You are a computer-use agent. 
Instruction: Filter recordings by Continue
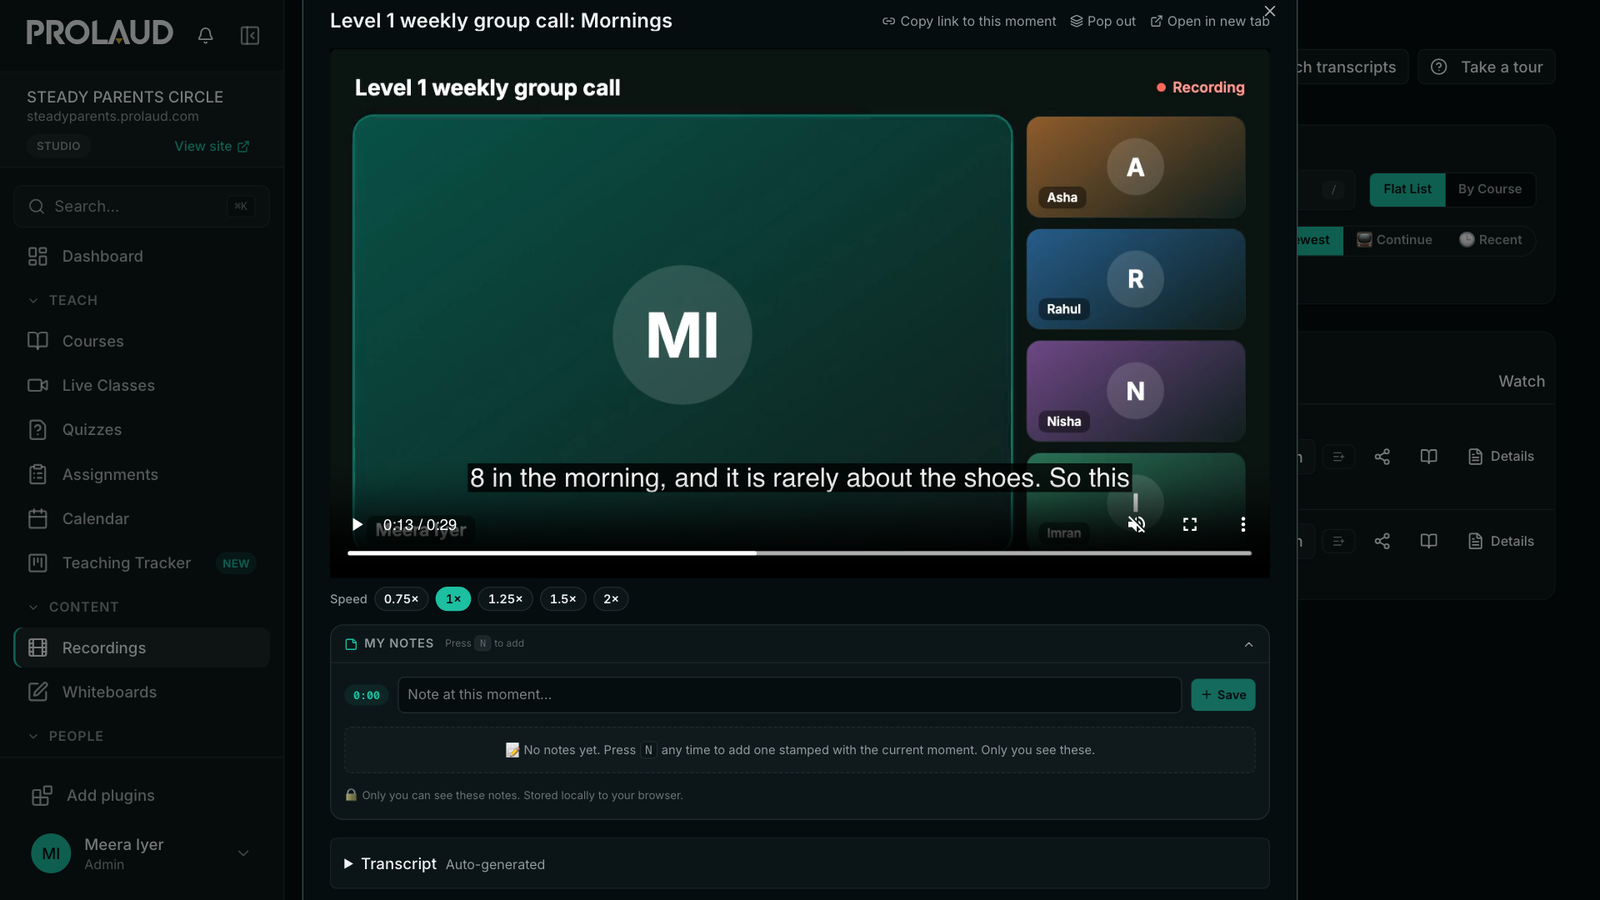[1394, 240]
